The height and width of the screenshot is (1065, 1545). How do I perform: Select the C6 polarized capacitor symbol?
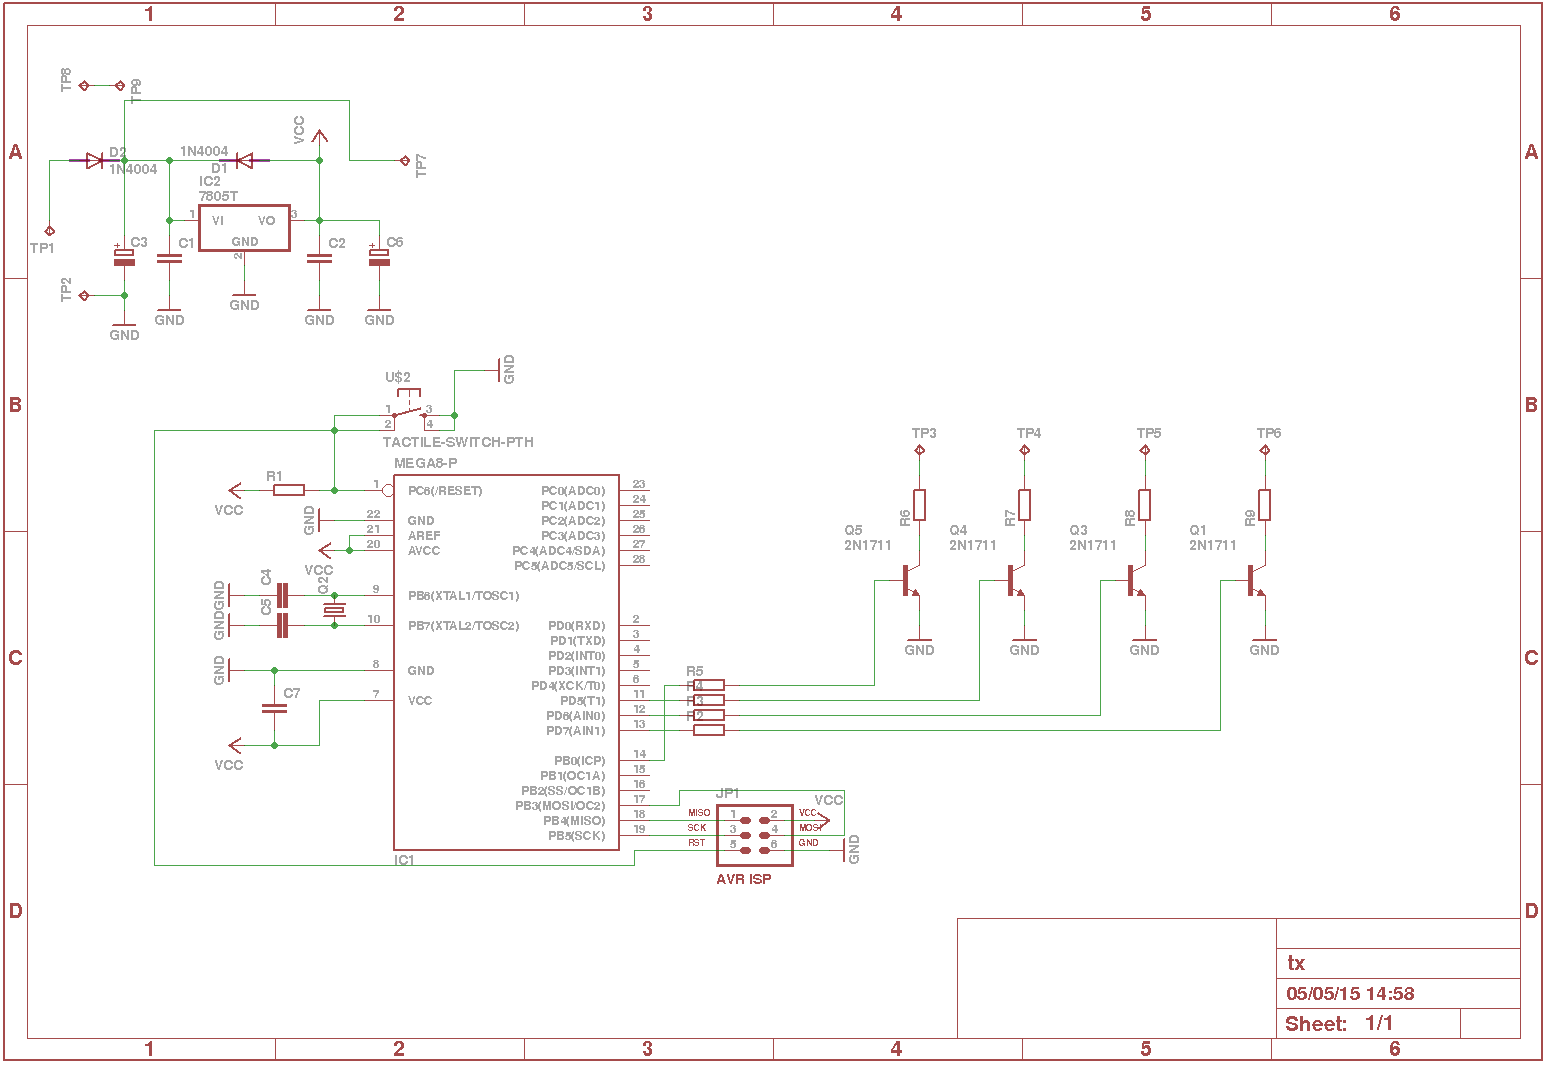coord(379,257)
